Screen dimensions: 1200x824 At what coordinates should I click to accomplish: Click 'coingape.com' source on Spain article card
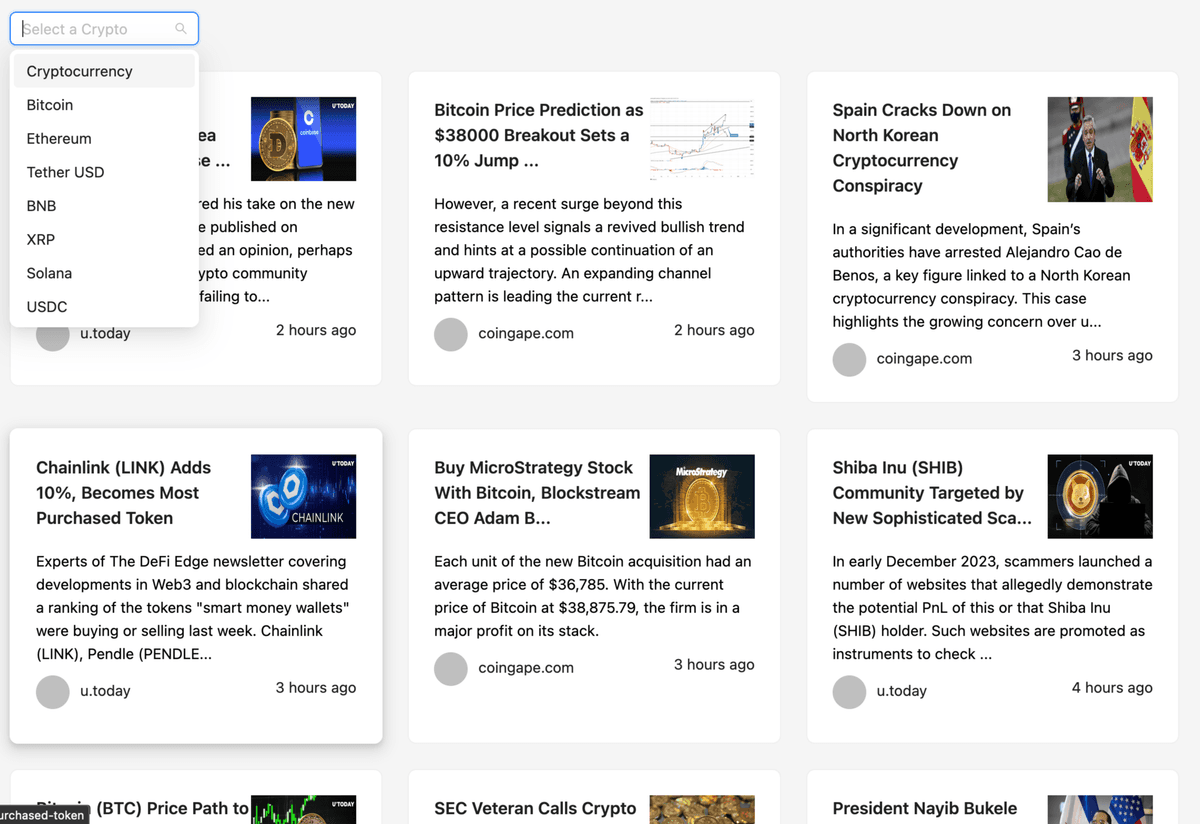pyautogui.click(x=924, y=359)
